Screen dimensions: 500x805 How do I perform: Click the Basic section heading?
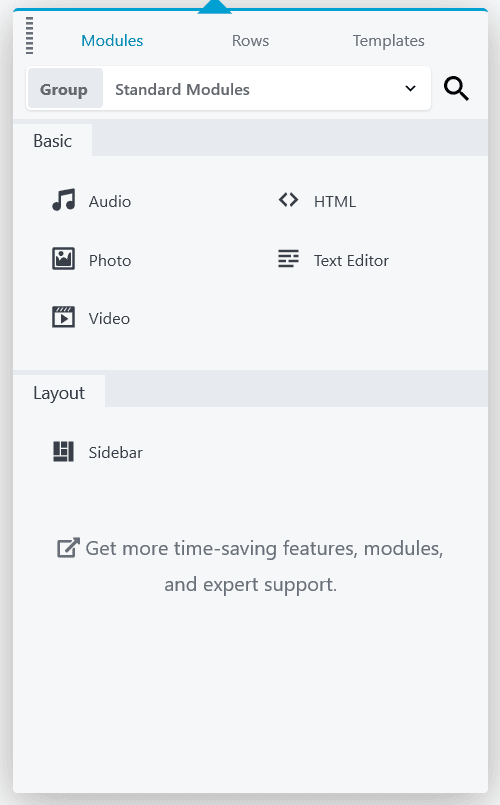tap(52, 141)
